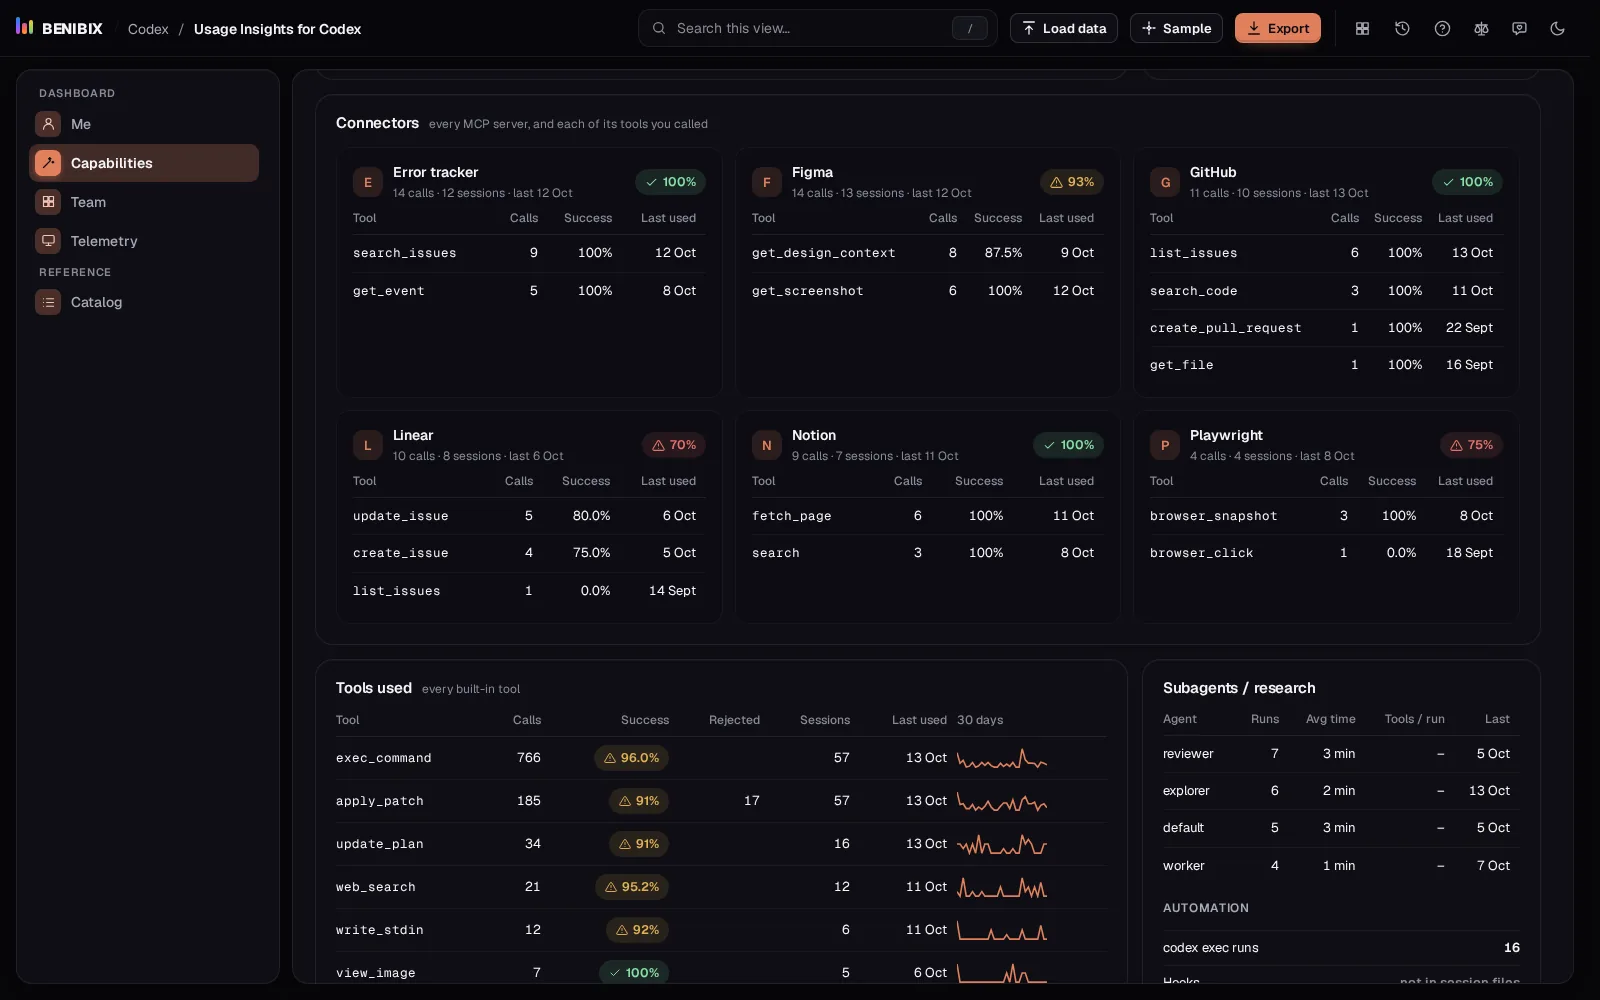Click the apply_patch tool row

point(721,801)
